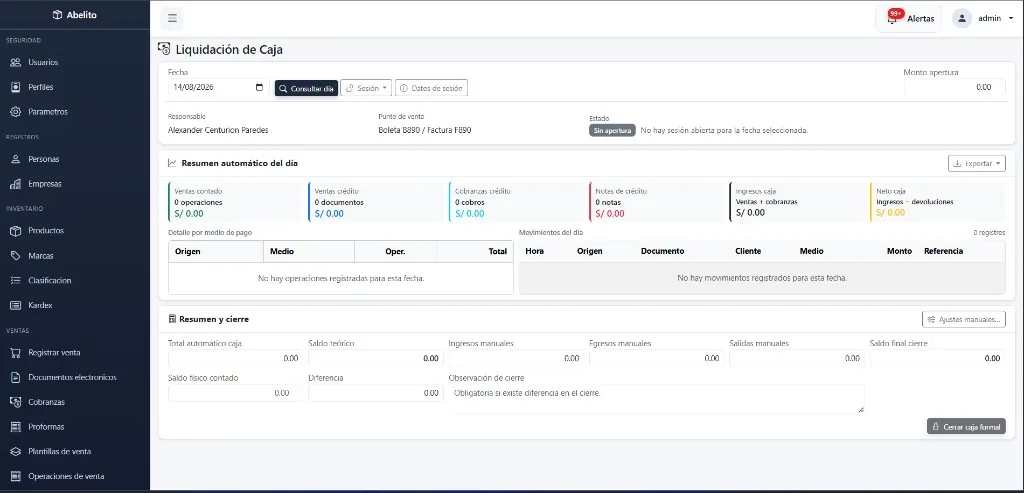The width and height of the screenshot is (1024, 493).
Task: Expand the Exportar dropdown
Action: tap(976, 163)
